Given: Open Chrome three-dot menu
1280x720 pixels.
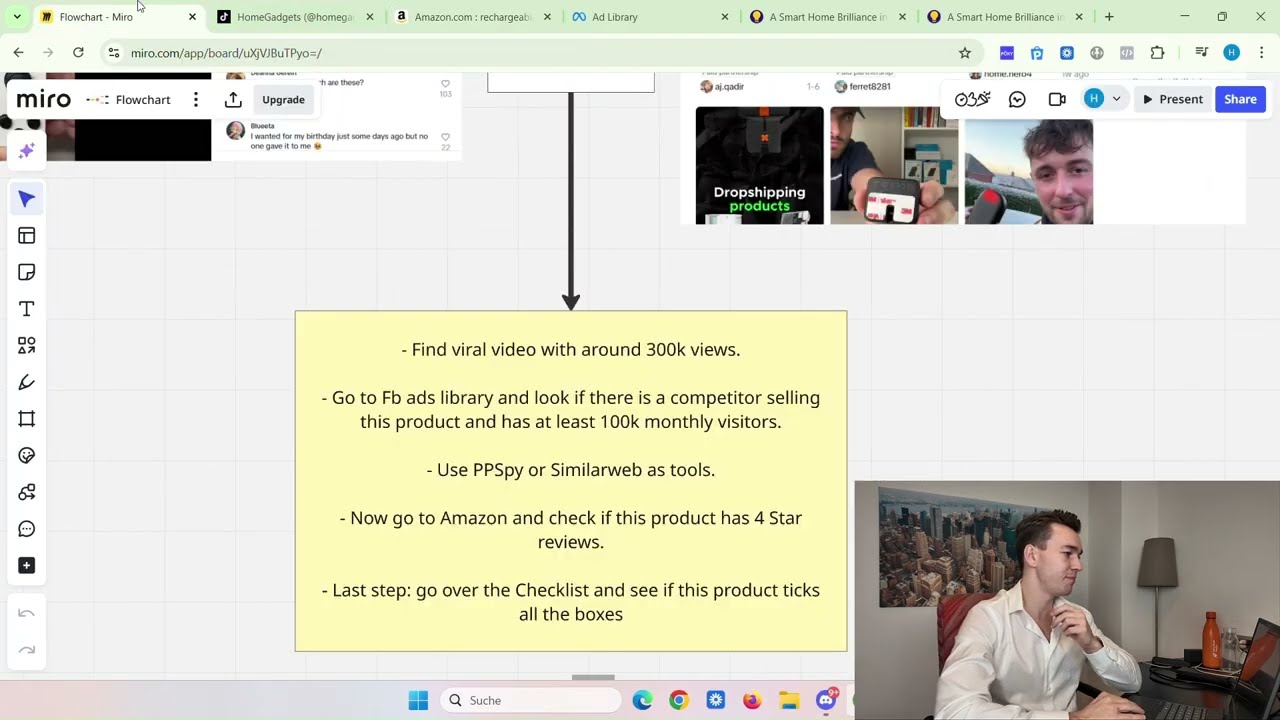Looking at the screenshot, I should coord(1261,53).
